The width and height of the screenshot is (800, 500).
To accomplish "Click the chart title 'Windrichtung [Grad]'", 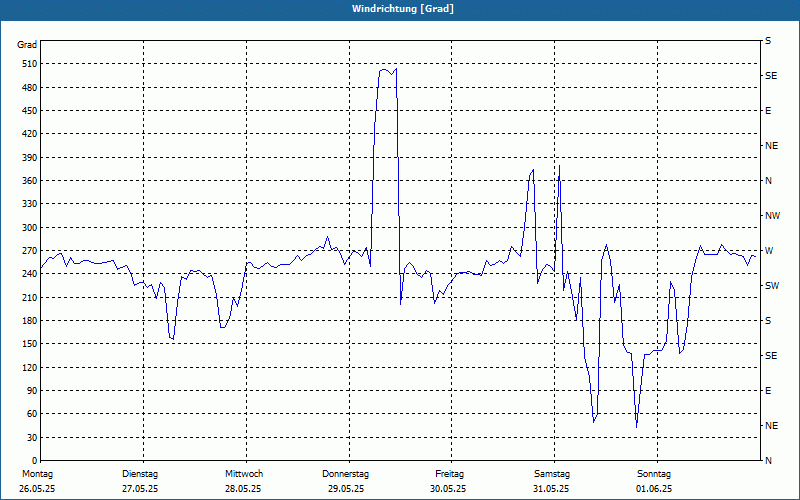I will pyautogui.click(x=403, y=9).
